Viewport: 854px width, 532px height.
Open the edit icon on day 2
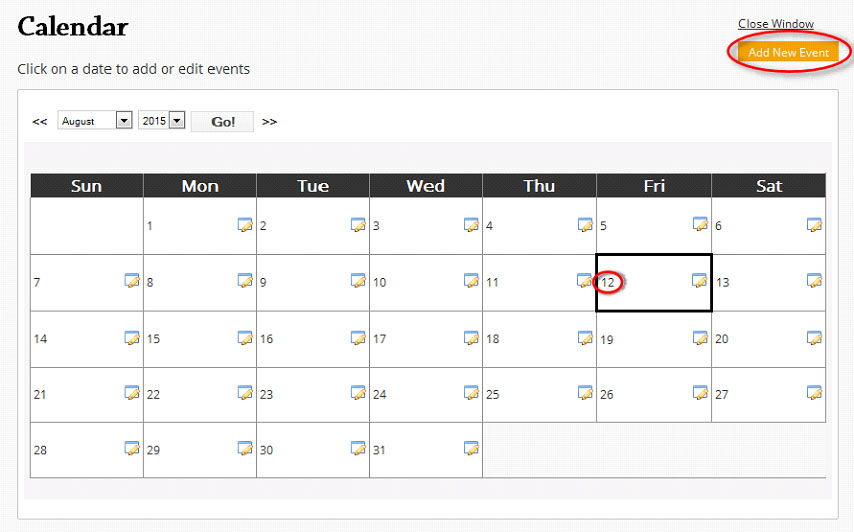click(358, 224)
